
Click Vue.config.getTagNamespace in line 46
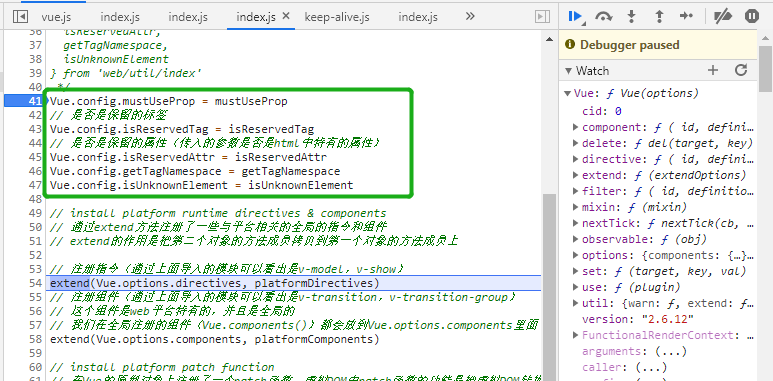click(136, 171)
